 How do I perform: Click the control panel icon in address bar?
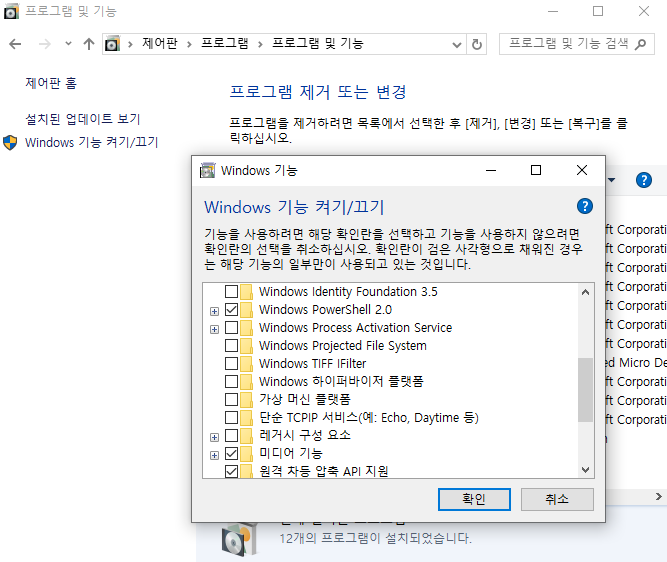click(x=112, y=44)
